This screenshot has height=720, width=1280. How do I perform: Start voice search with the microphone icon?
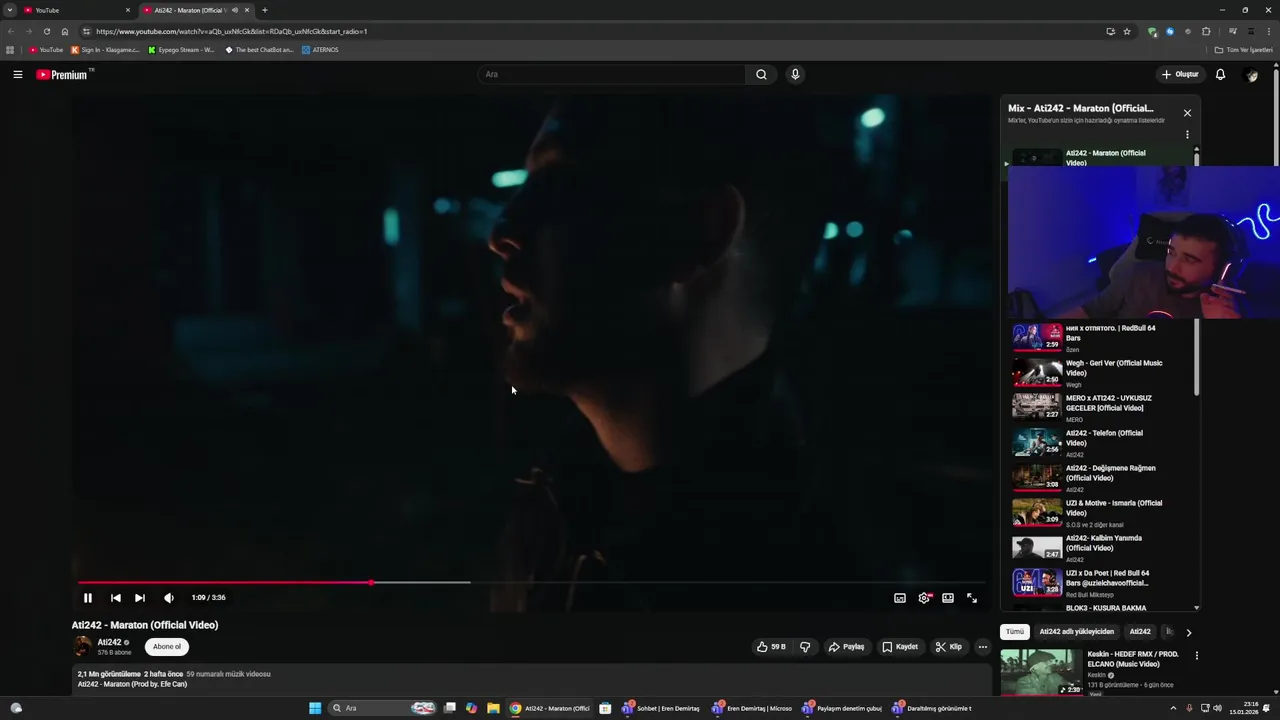coord(795,74)
